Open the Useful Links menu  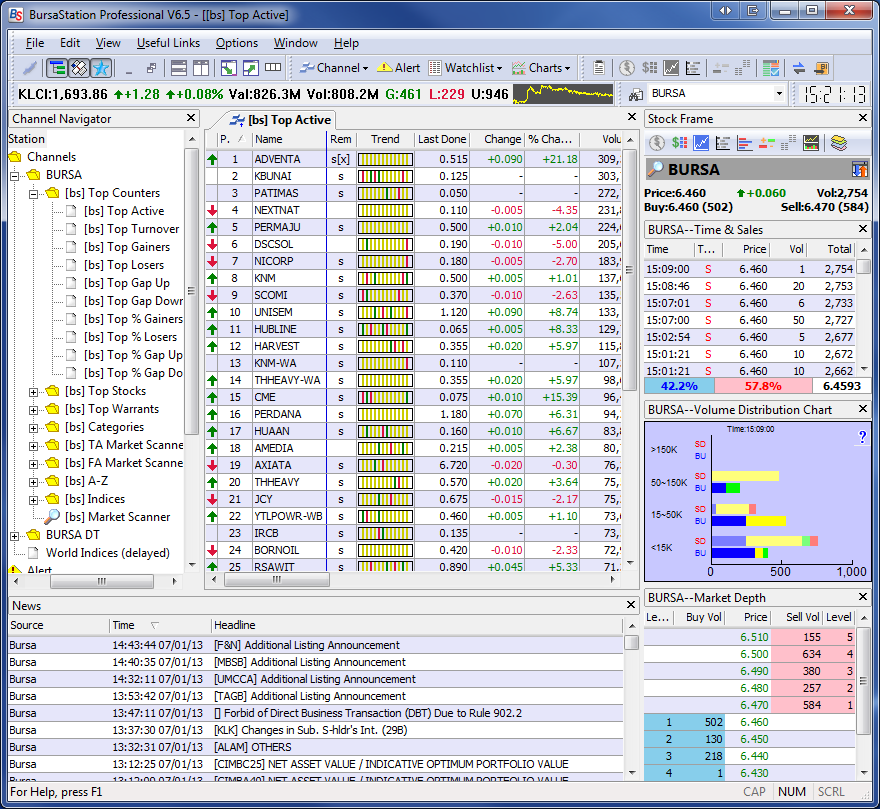click(168, 43)
